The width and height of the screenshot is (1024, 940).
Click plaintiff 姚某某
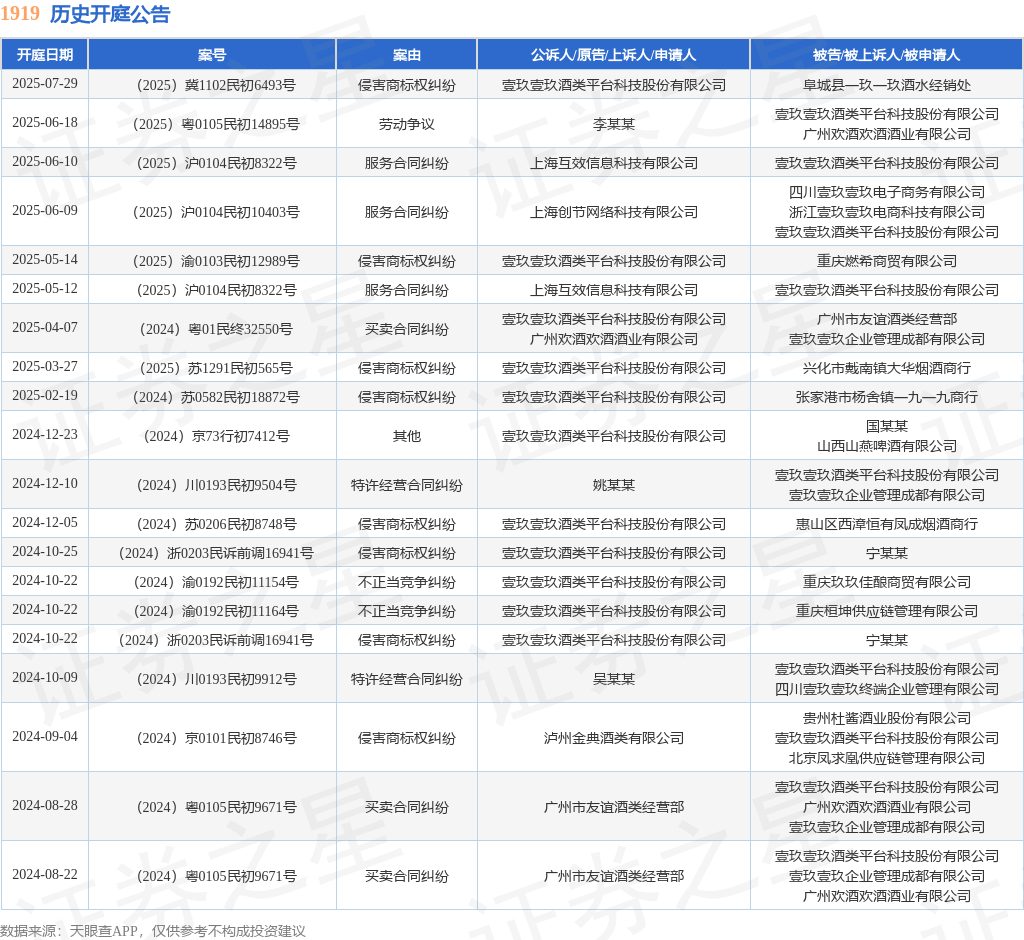[x=613, y=485]
